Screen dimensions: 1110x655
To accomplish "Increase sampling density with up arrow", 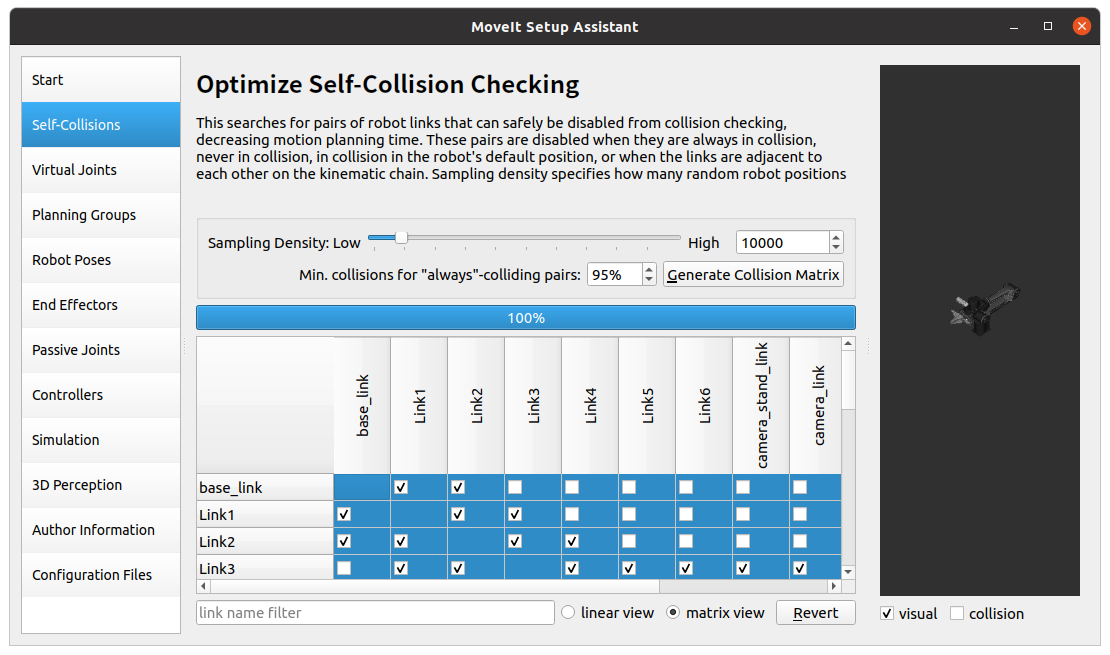I will (836, 237).
